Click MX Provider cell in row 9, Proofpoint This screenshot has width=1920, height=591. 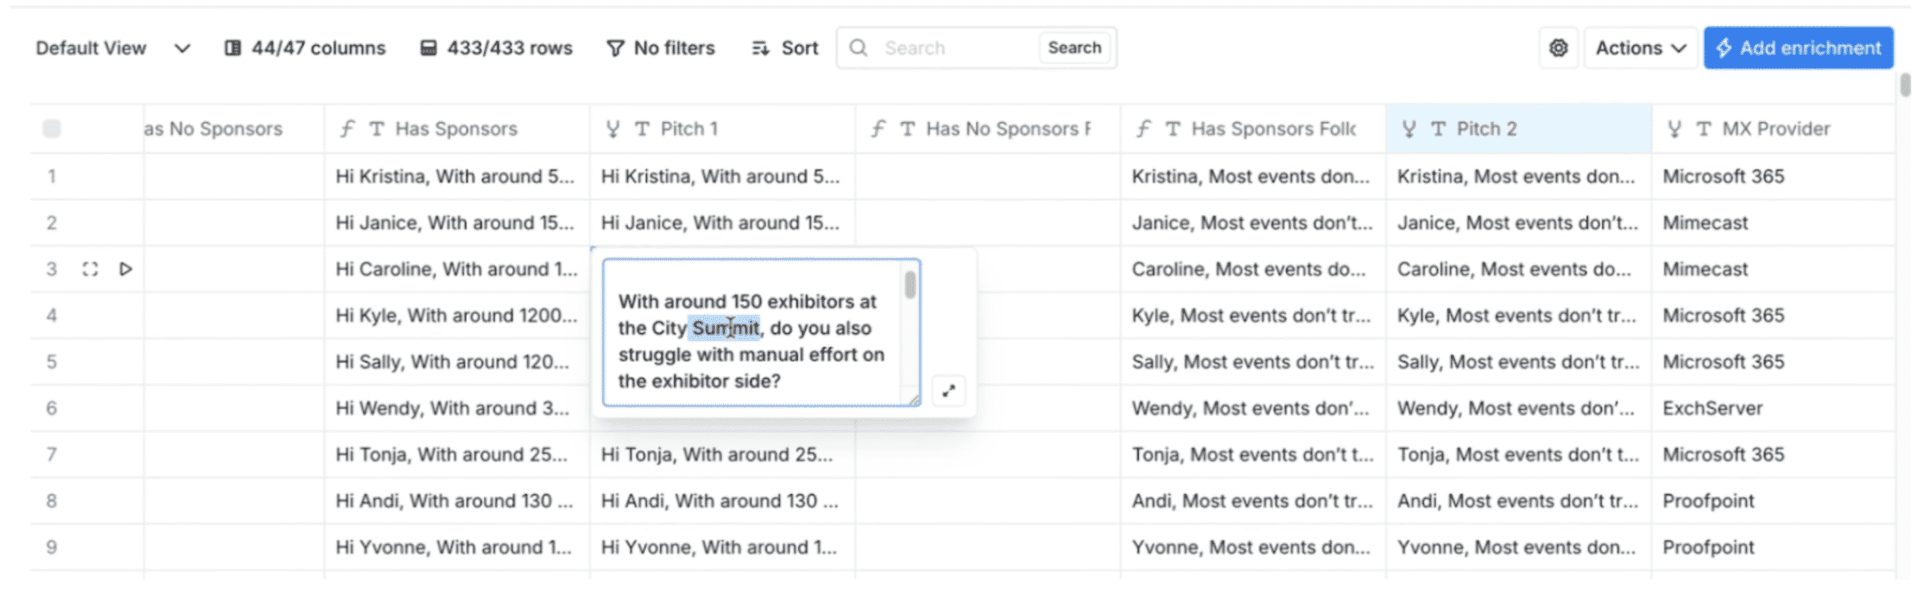[x=1773, y=548]
